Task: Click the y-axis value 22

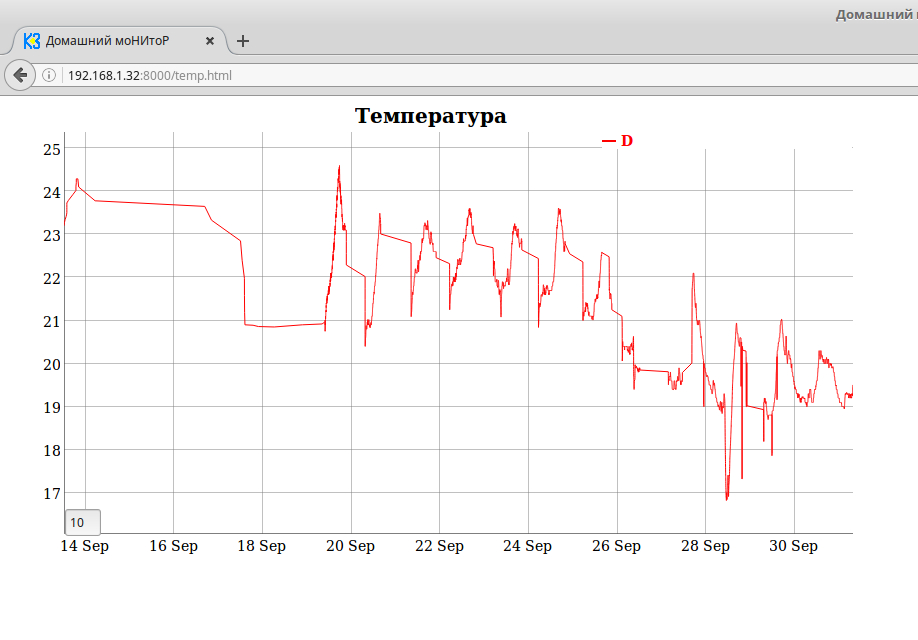Action: pyautogui.click(x=52, y=279)
